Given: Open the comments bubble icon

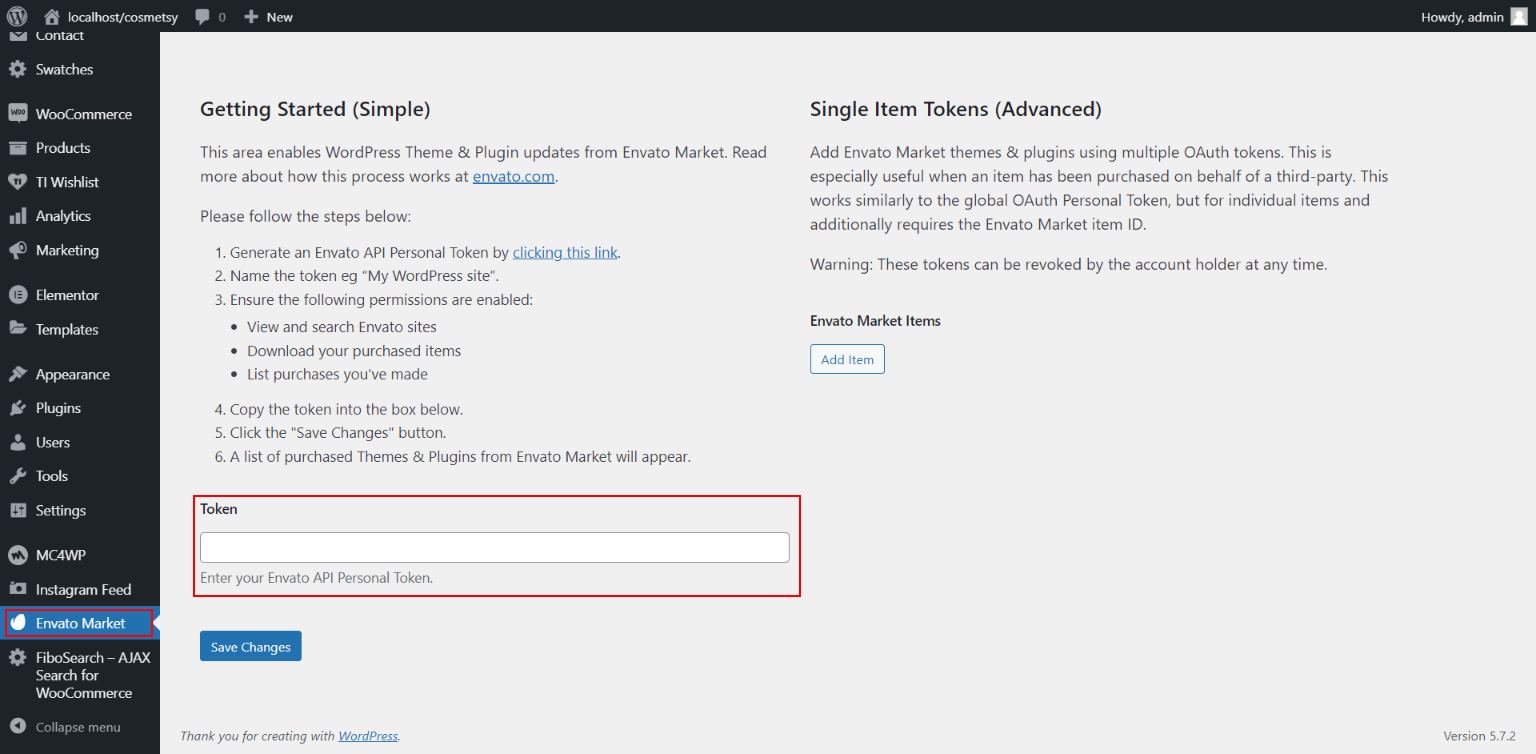Looking at the screenshot, I should [x=203, y=17].
